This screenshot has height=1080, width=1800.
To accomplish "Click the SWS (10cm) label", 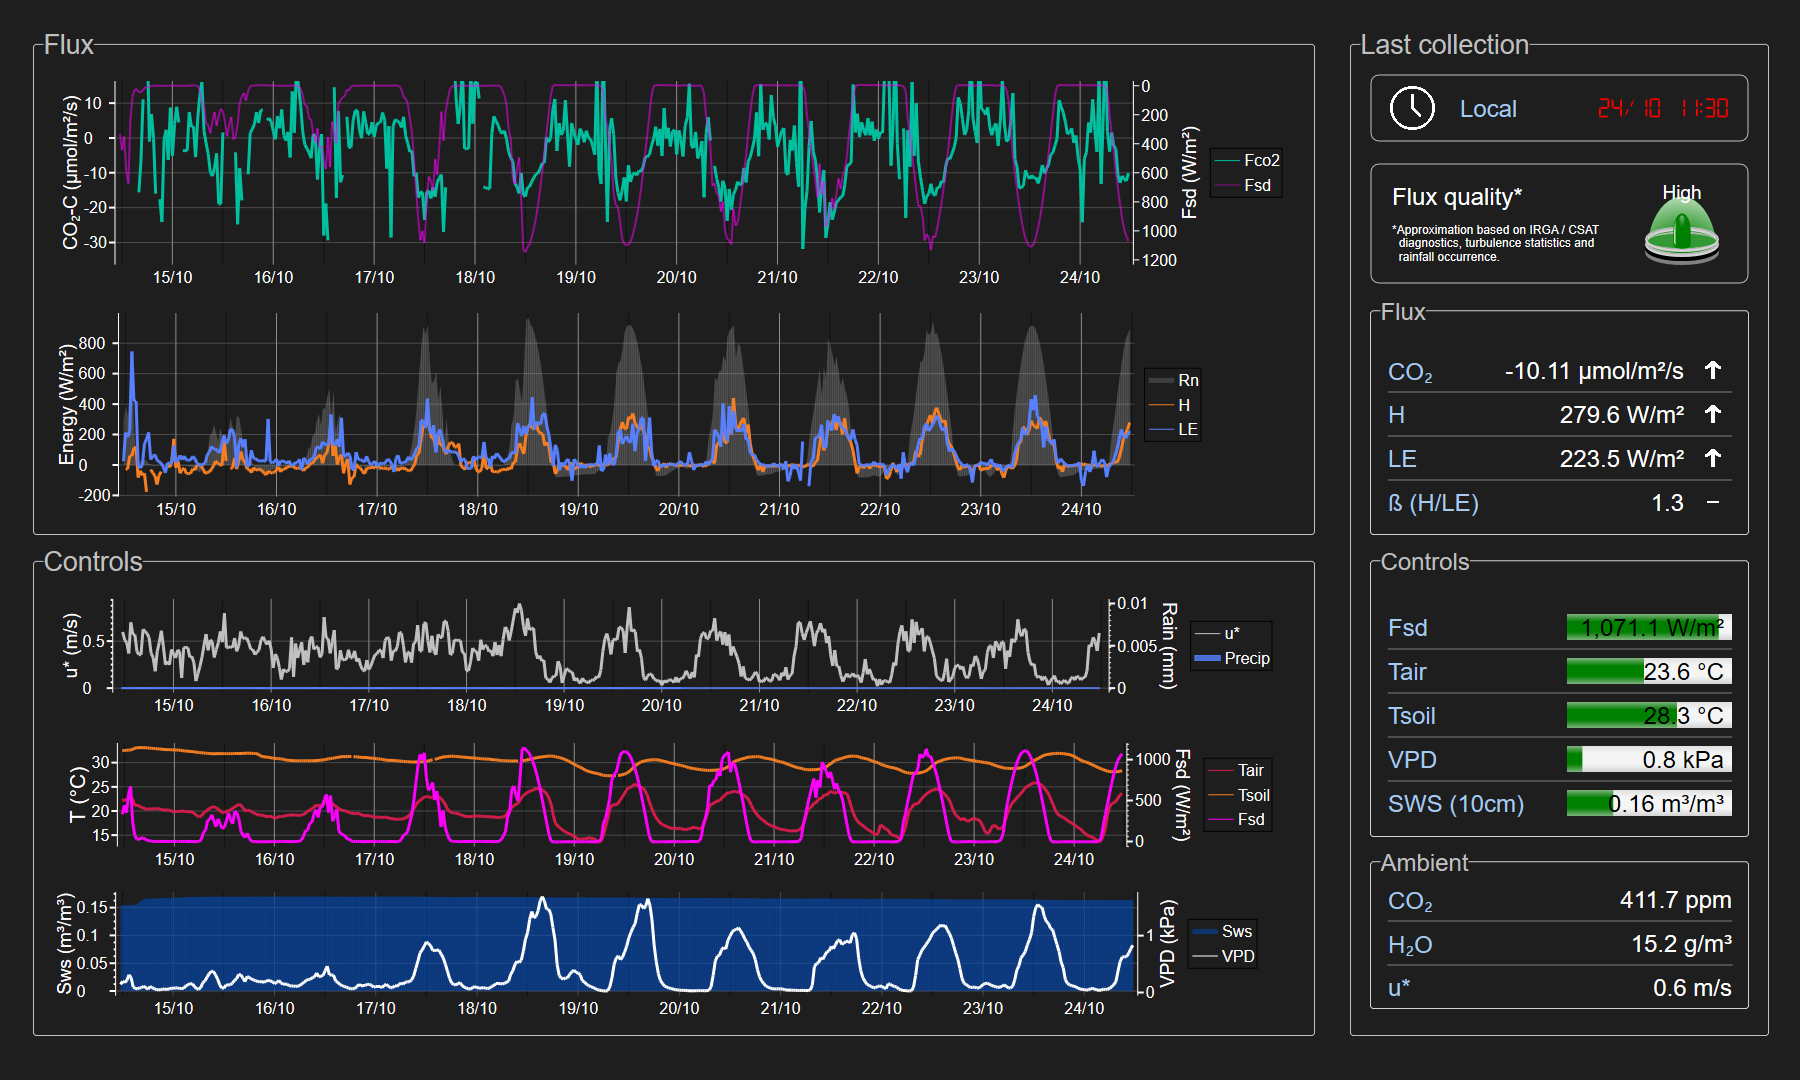I will pos(1455,804).
